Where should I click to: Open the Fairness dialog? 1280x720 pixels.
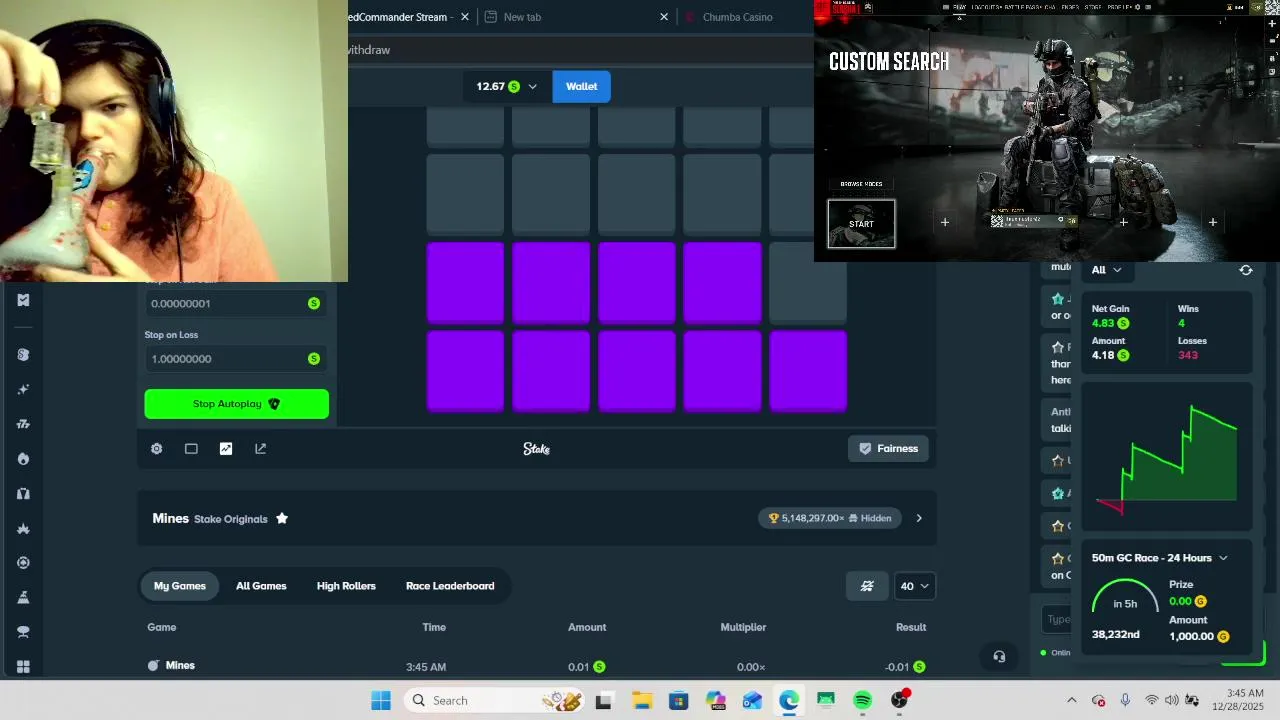click(888, 449)
